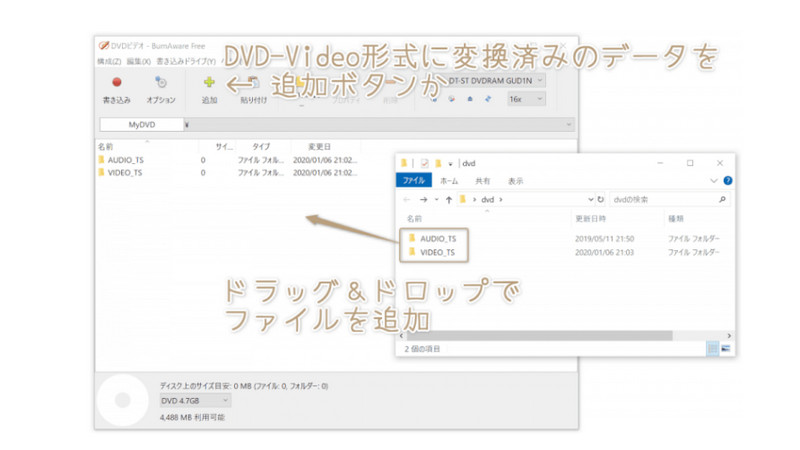Screen dimensions: 800x450
Task: Switch to the ホーム ribbon tab
Action: [x=449, y=181]
